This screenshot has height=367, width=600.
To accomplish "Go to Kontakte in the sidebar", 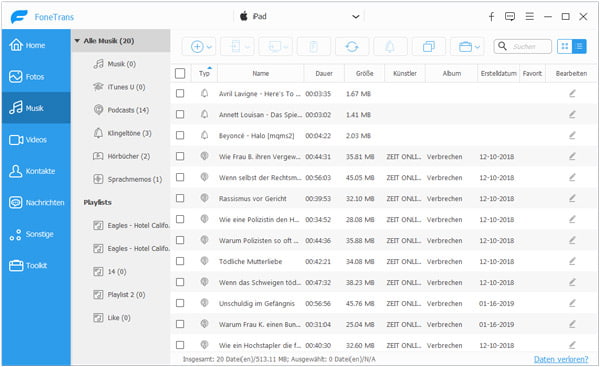I will (x=36, y=171).
